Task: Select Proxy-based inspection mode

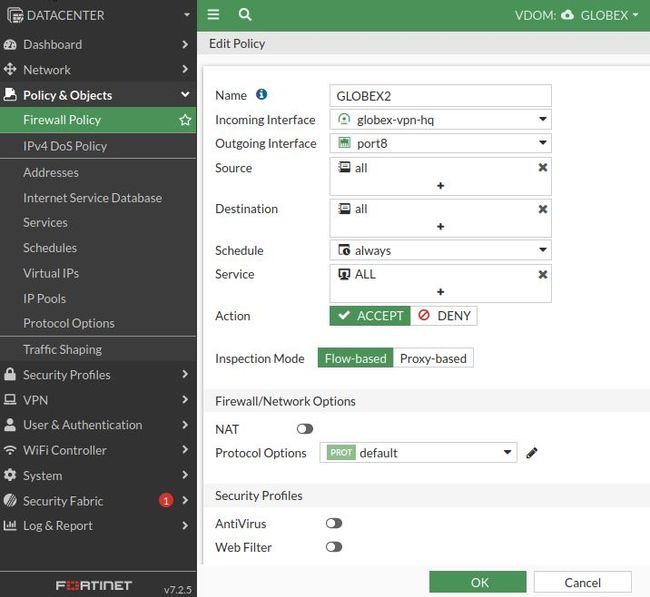Action: (x=433, y=358)
